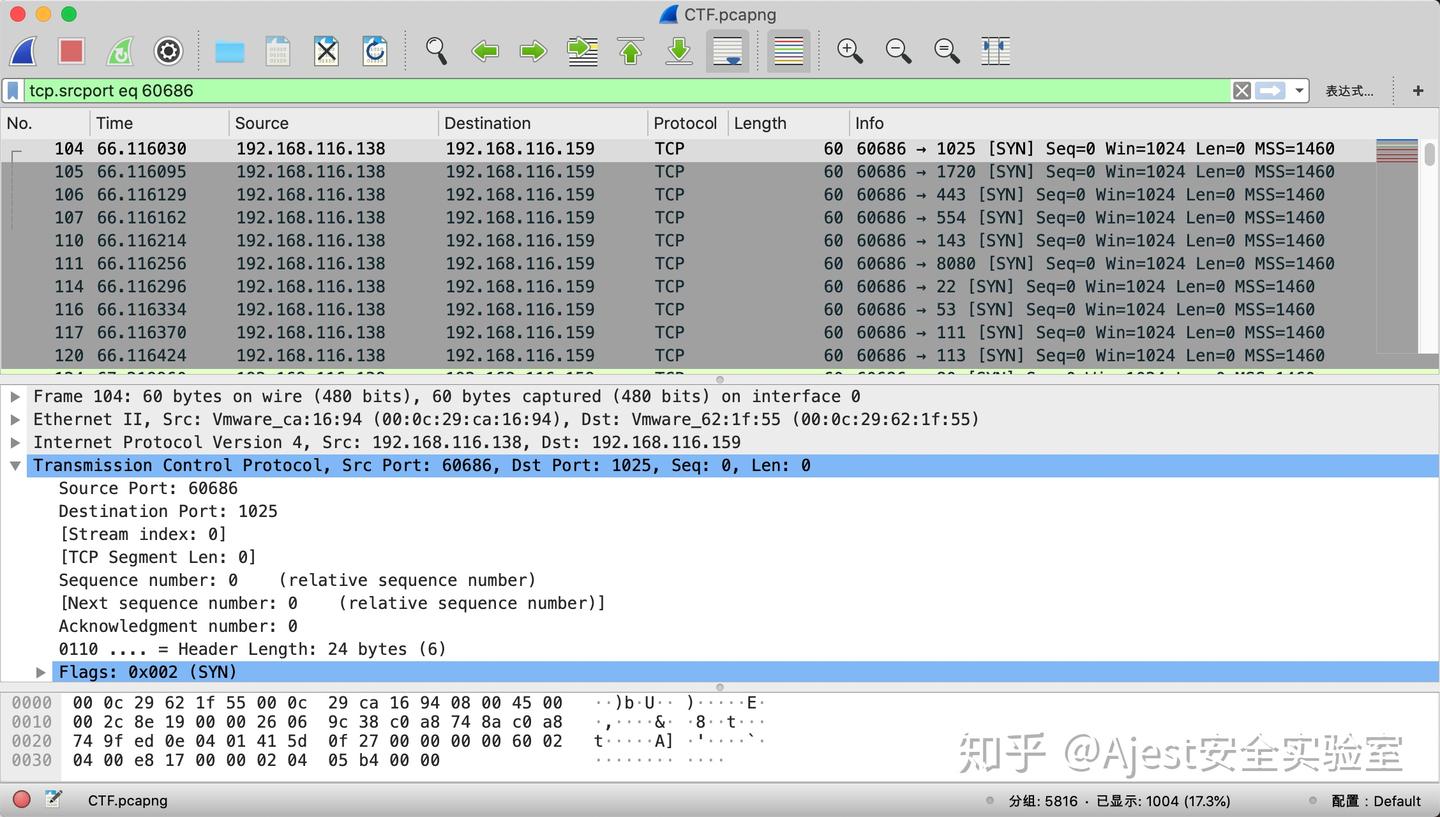The width and height of the screenshot is (1440, 817).
Task: Collapse the Transmission Control Protocol section
Action: tap(15, 465)
